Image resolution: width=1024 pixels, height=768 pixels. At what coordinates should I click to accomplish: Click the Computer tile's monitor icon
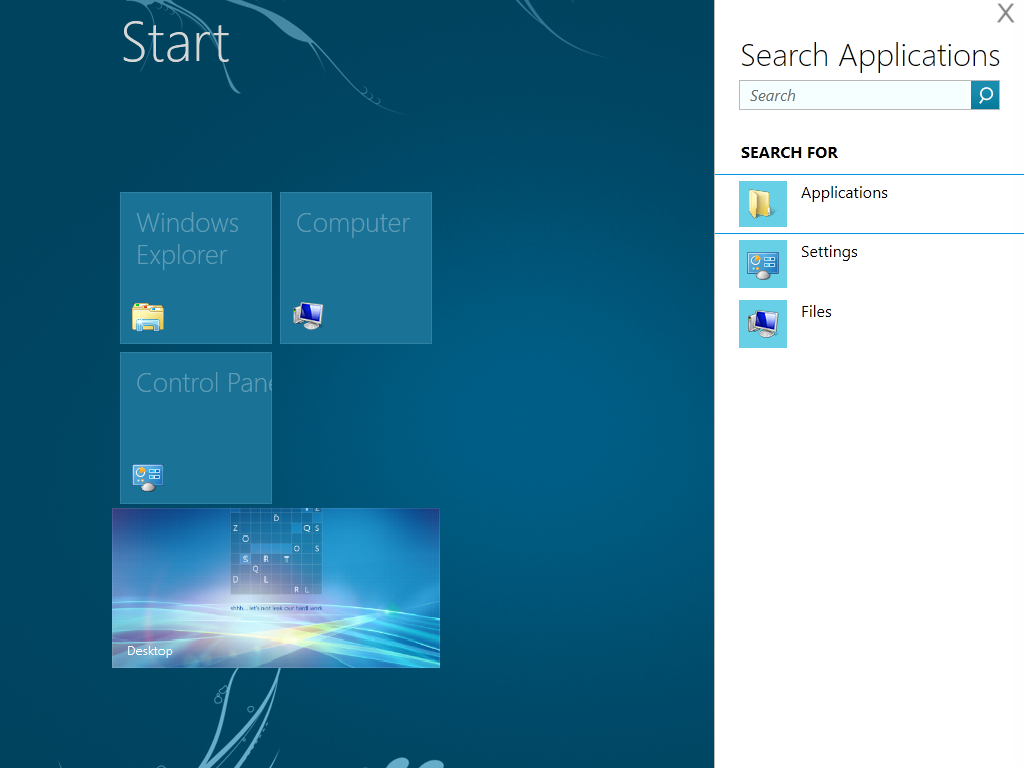click(x=308, y=316)
